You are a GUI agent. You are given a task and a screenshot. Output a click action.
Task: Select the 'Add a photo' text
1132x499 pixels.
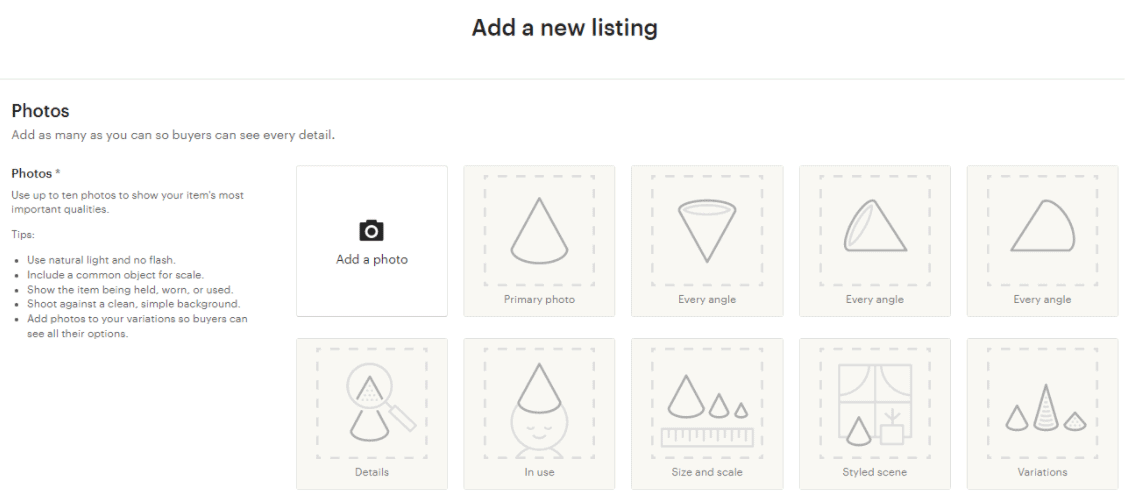coord(372,260)
